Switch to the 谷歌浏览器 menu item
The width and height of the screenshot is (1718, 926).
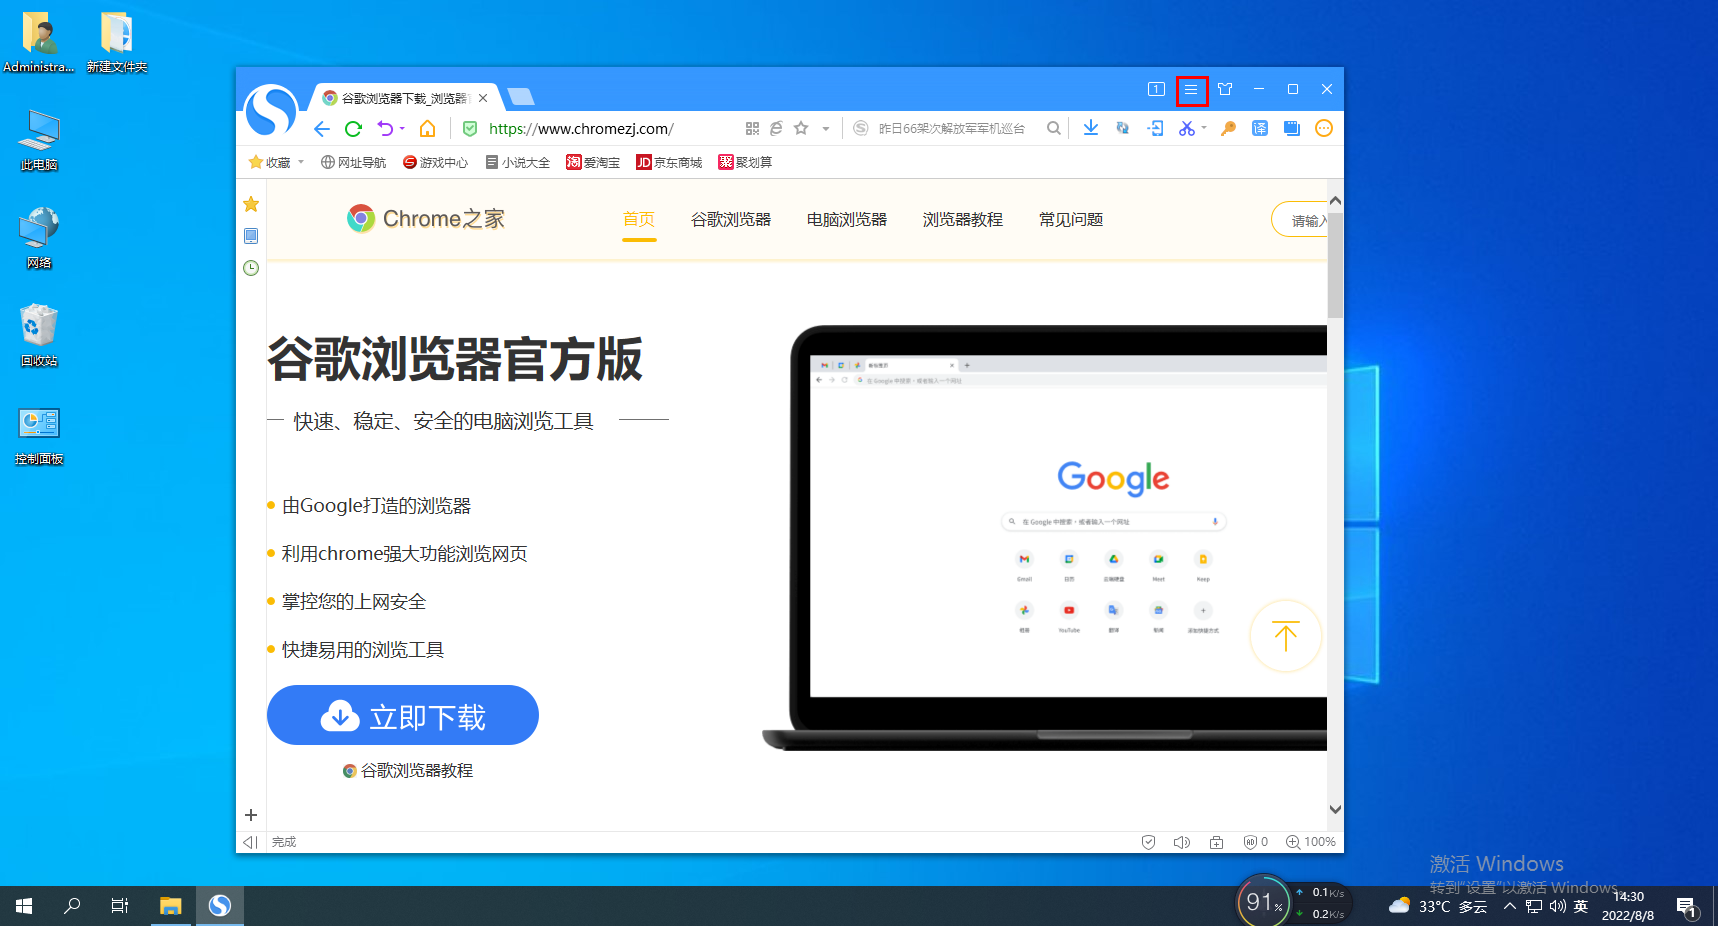coord(731,219)
